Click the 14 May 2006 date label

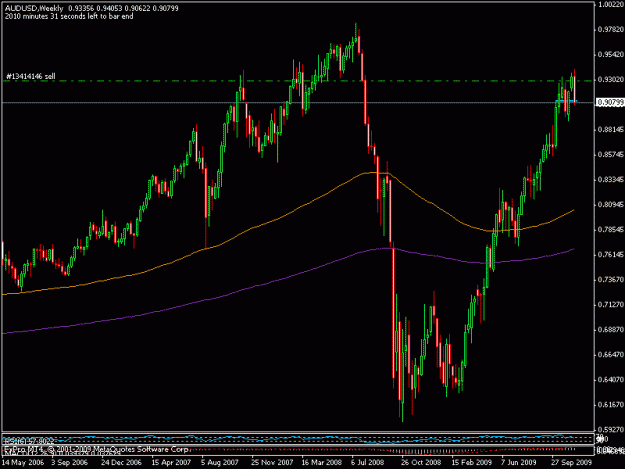23,463
